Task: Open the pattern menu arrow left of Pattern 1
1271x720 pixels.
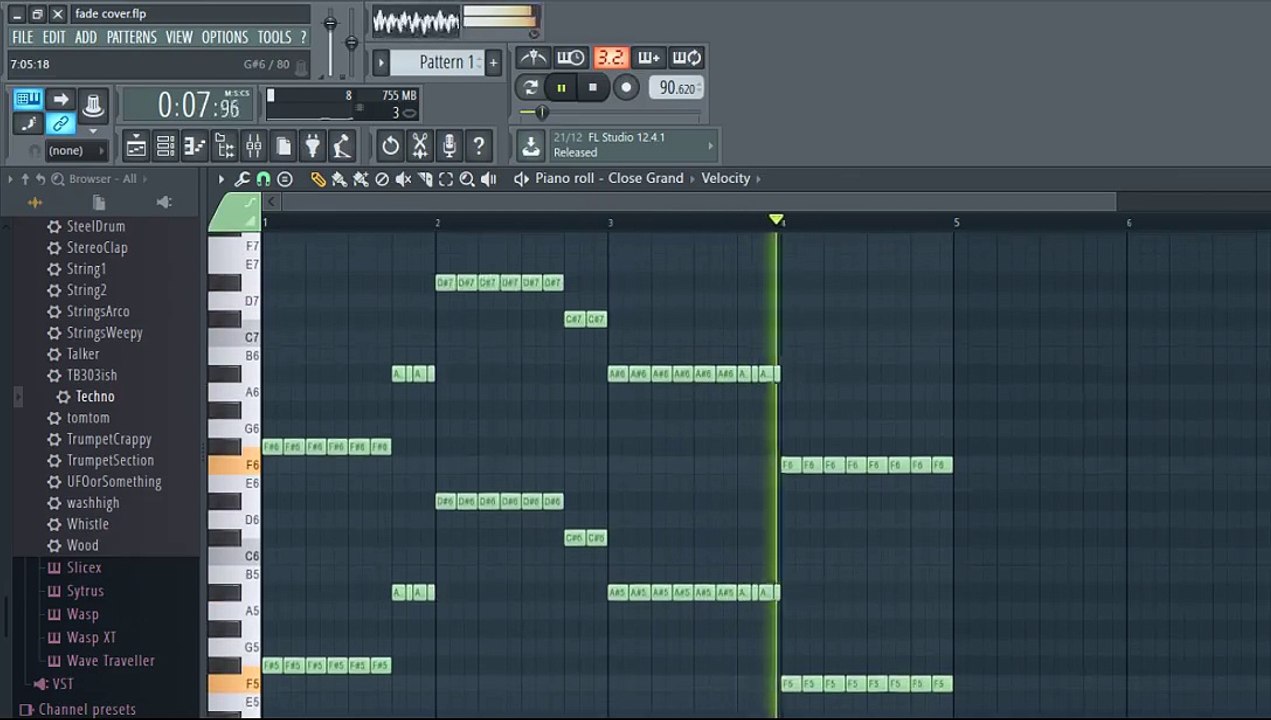Action: pyautogui.click(x=380, y=62)
